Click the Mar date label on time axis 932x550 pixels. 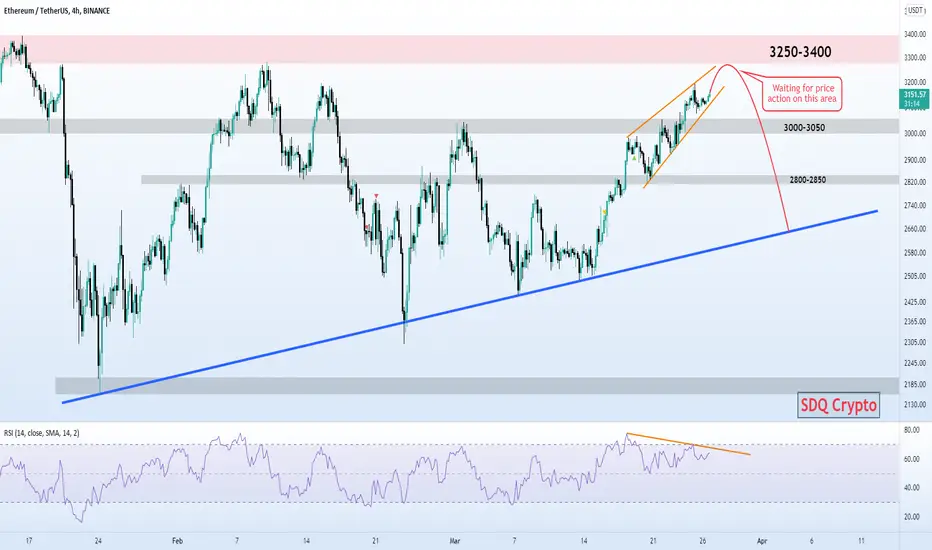coord(455,541)
